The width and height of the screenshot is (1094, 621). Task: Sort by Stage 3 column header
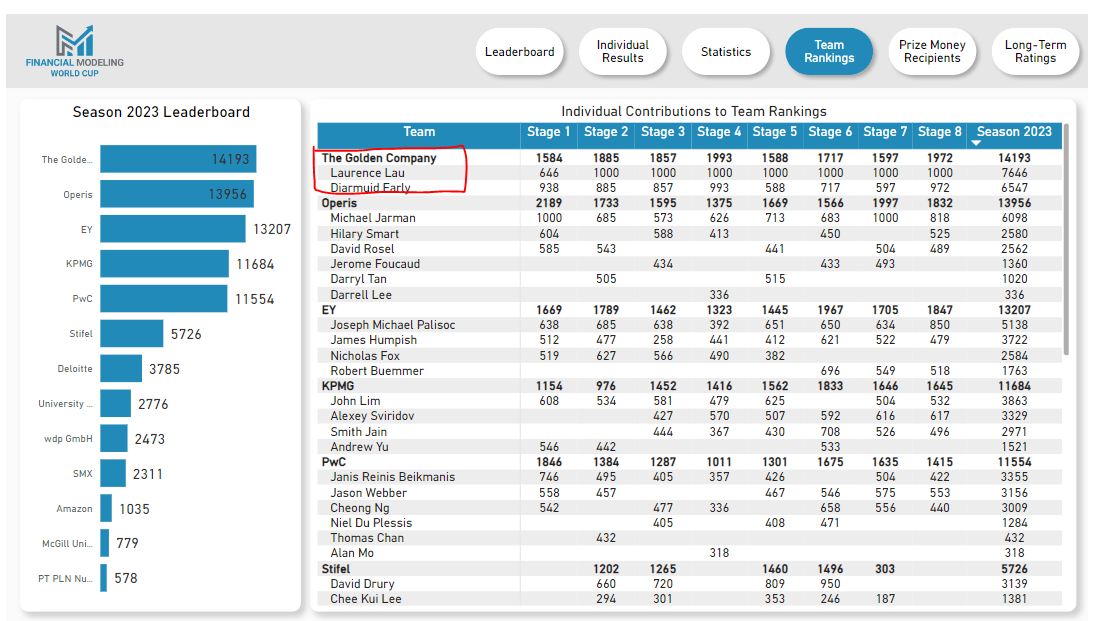[663, 132]
